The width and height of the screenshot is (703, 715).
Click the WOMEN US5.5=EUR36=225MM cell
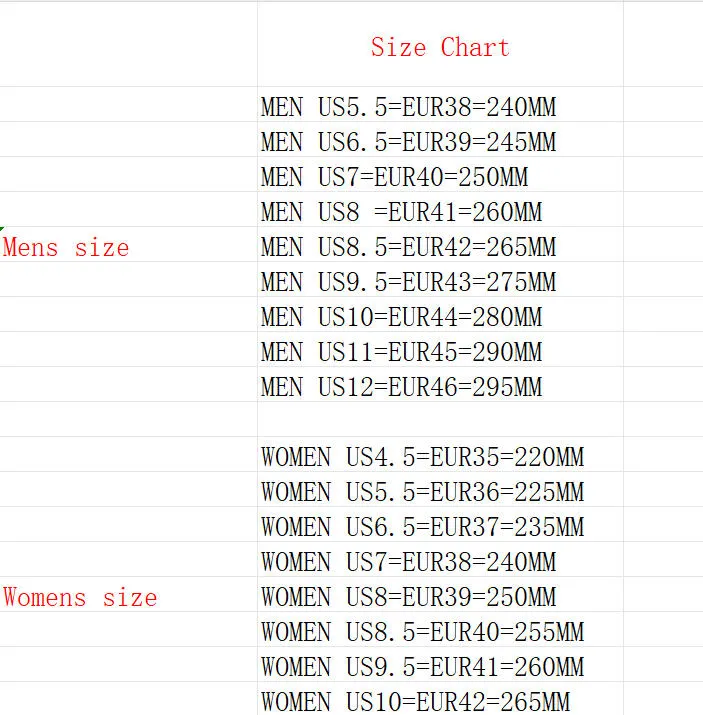click(x=440, y=489)
